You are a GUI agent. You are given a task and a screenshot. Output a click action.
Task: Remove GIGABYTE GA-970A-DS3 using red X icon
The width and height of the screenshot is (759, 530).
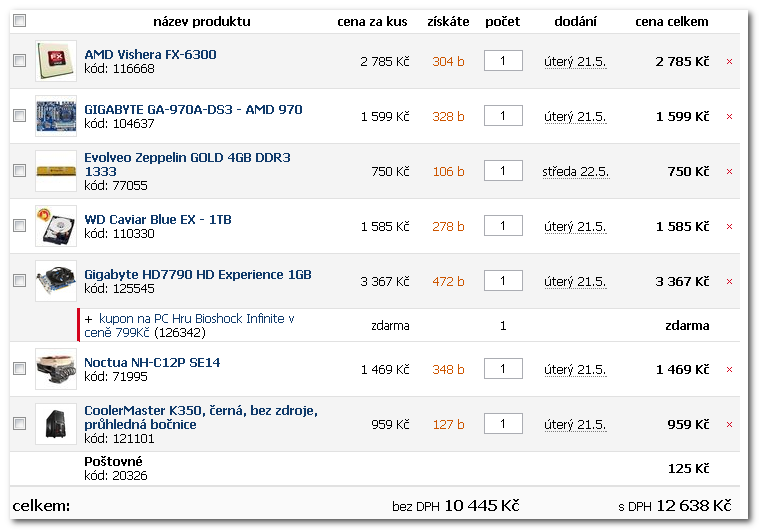point(729,117)
